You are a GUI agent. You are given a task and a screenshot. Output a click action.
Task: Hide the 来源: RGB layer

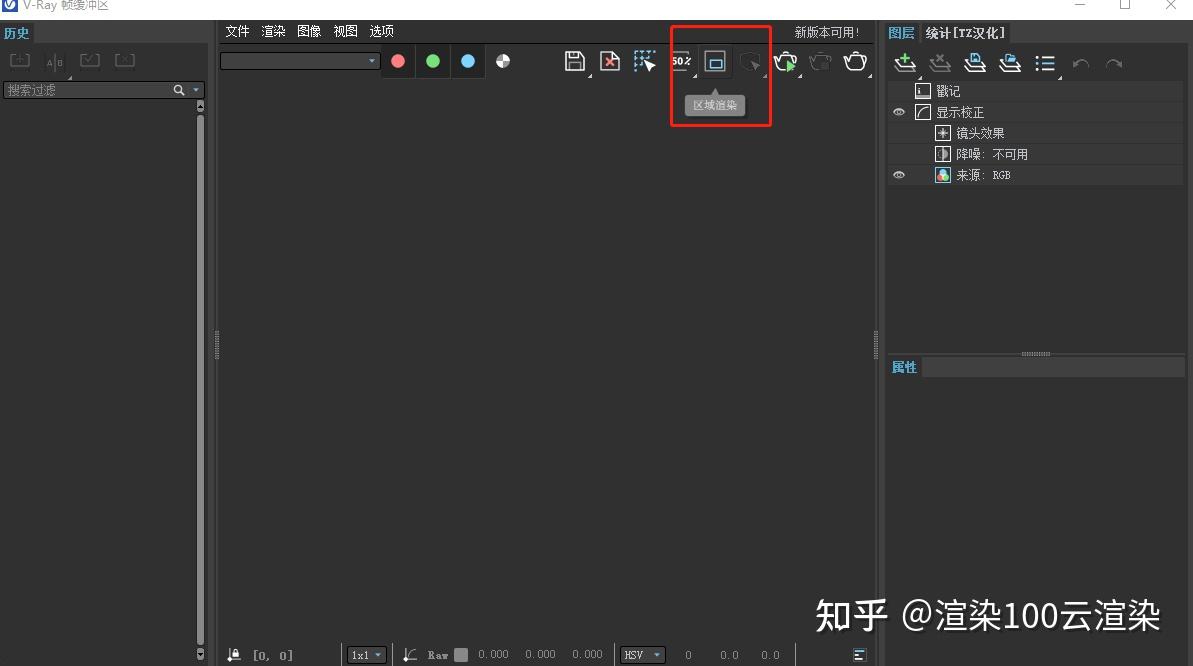pyautogui.click(x=899, y=174)
